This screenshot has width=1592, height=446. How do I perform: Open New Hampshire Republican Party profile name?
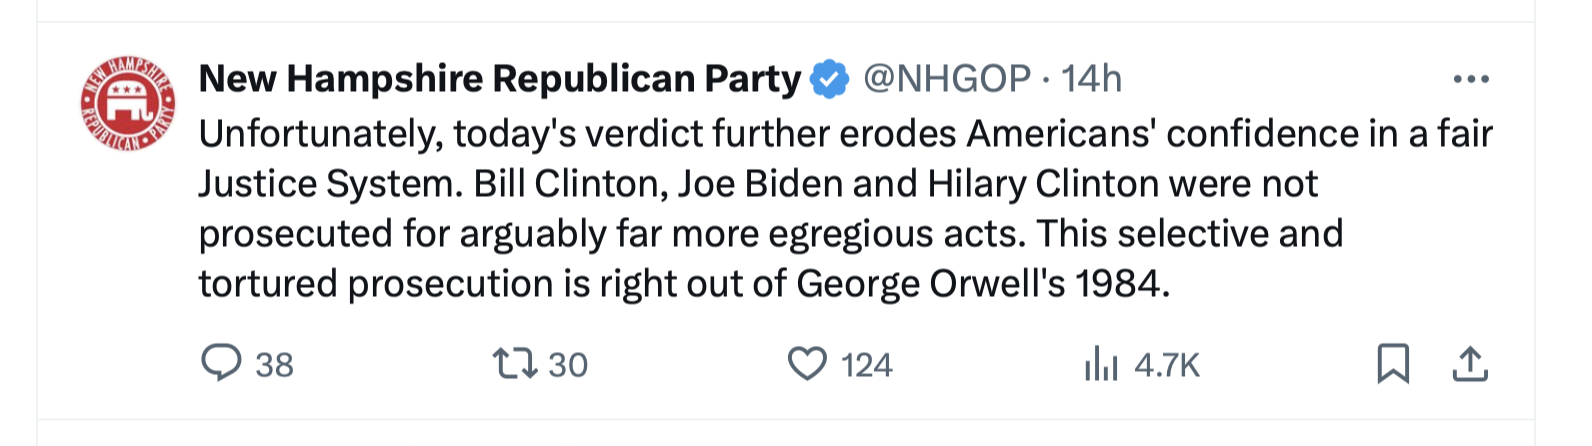[499, 79]
